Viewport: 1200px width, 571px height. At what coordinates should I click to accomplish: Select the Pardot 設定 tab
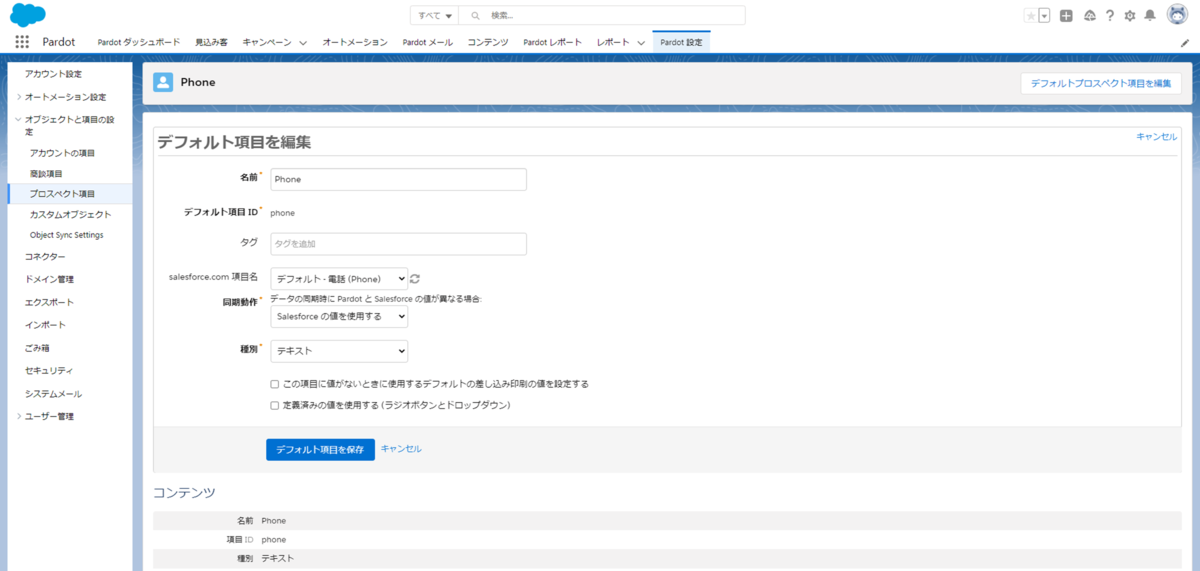682,42
